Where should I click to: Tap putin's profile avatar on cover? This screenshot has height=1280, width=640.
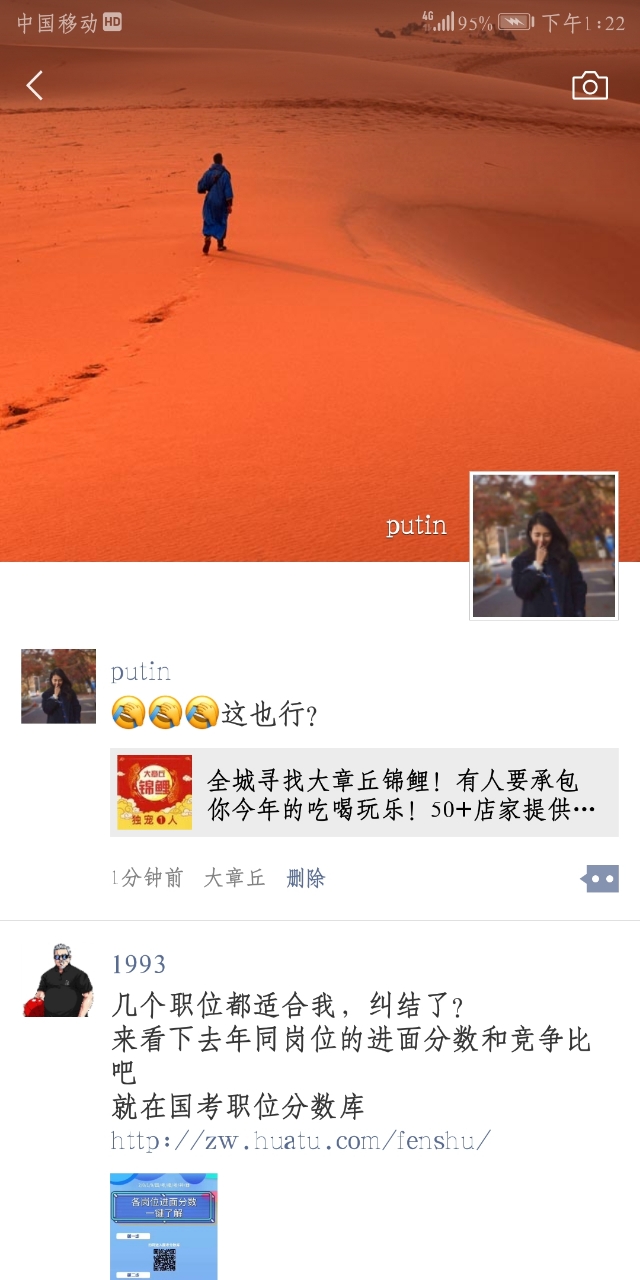pos(544,546)
